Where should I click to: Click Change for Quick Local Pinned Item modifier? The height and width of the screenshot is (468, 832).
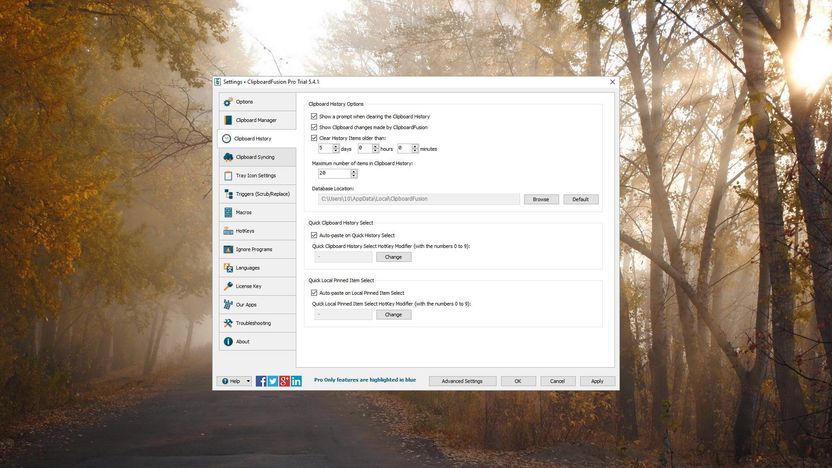point(394,315)
